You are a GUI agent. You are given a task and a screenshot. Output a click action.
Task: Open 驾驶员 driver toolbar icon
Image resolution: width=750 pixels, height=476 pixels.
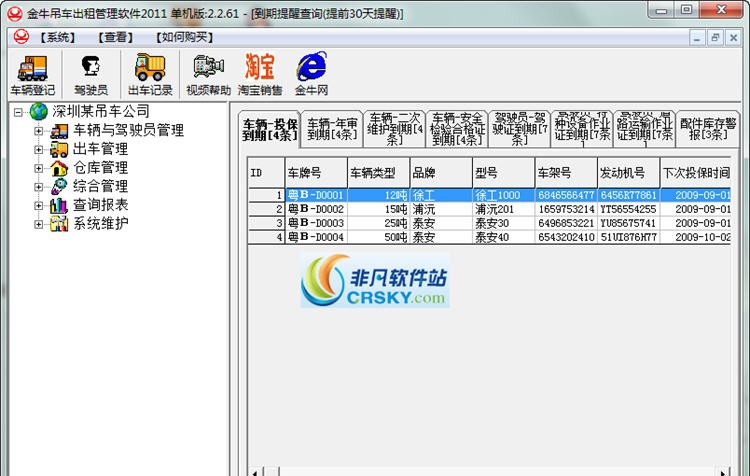91,75
